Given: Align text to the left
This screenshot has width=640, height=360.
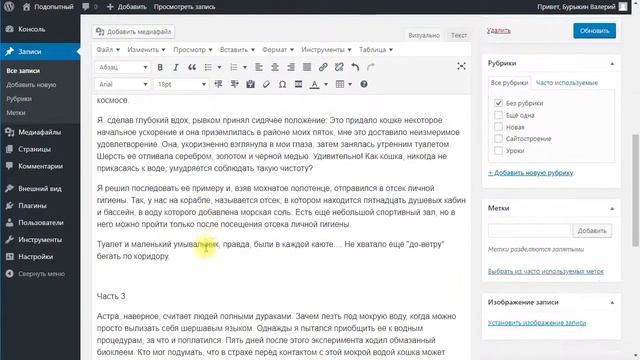Looking at the screenshot, I should [259, 67].
